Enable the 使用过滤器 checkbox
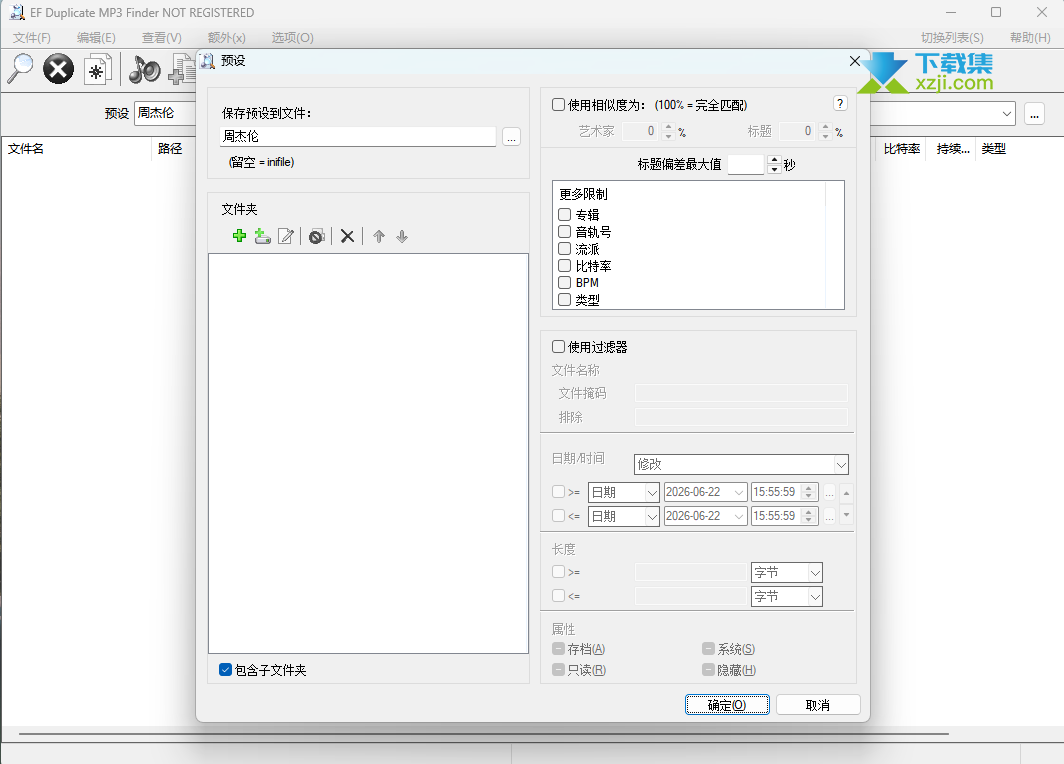The image size is (1064, 764). click(558, 347)
